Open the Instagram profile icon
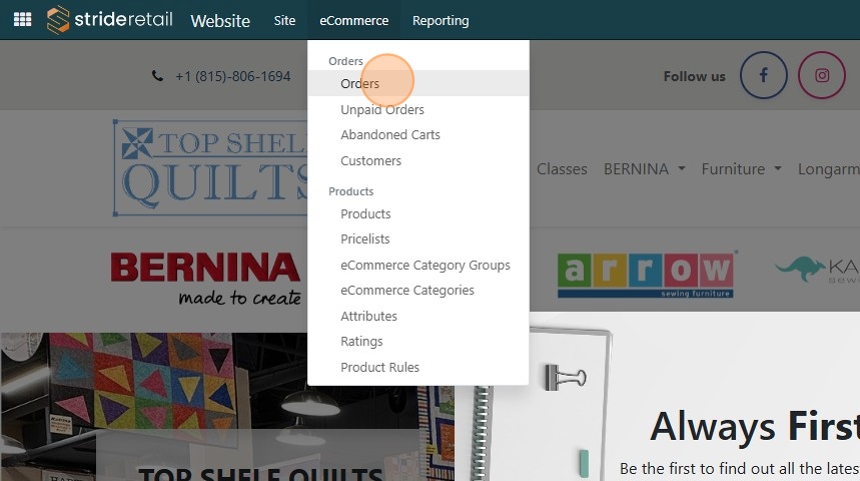 [822, 75]
